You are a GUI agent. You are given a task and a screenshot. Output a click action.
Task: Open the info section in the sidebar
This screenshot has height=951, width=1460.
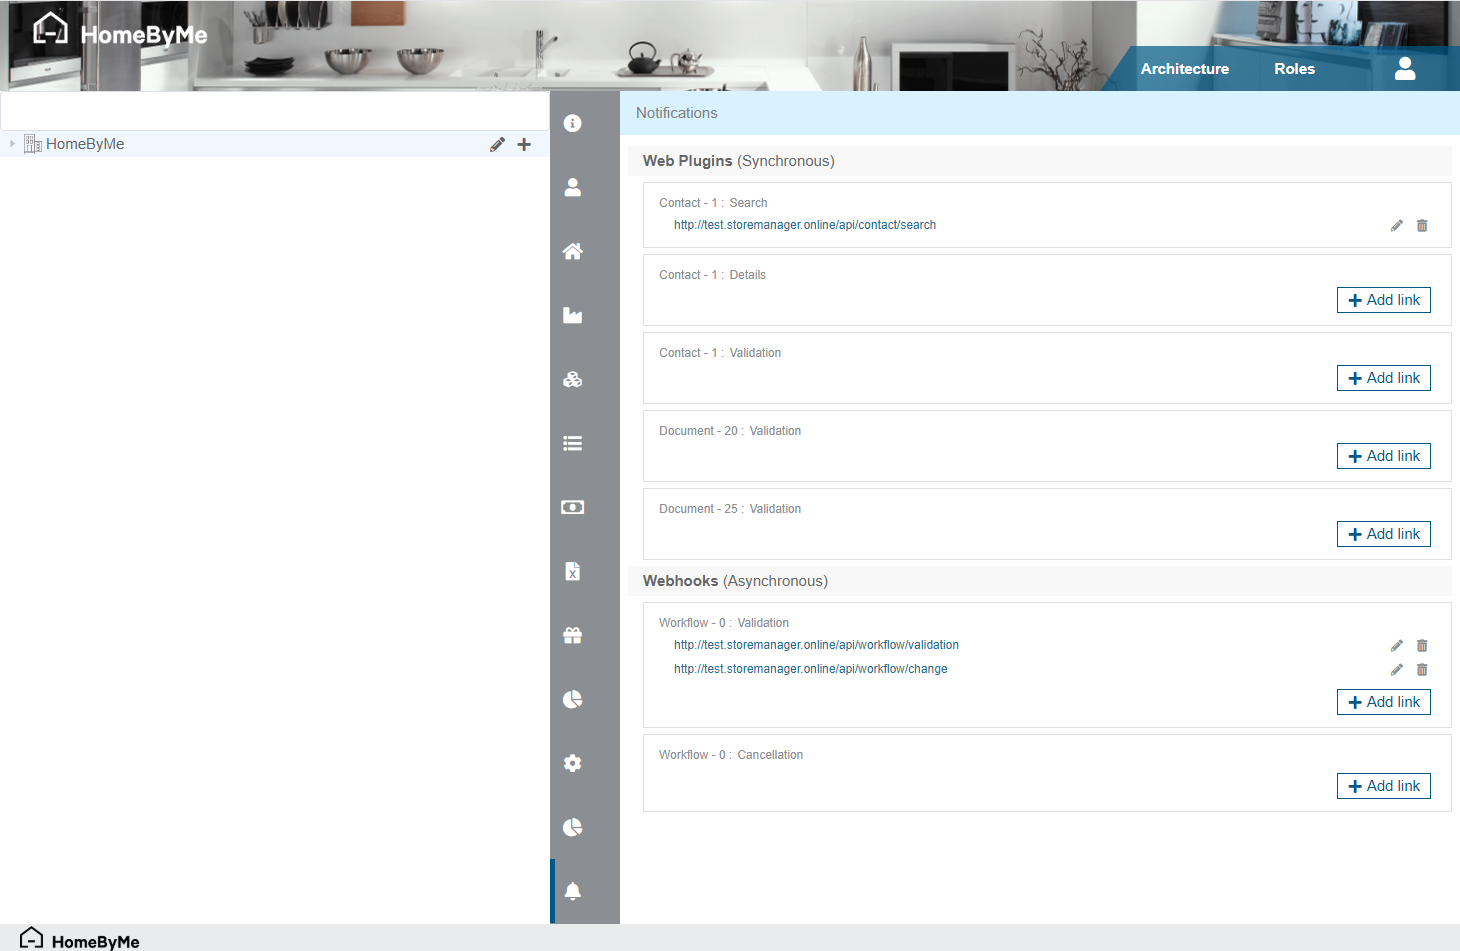[573, 123]
